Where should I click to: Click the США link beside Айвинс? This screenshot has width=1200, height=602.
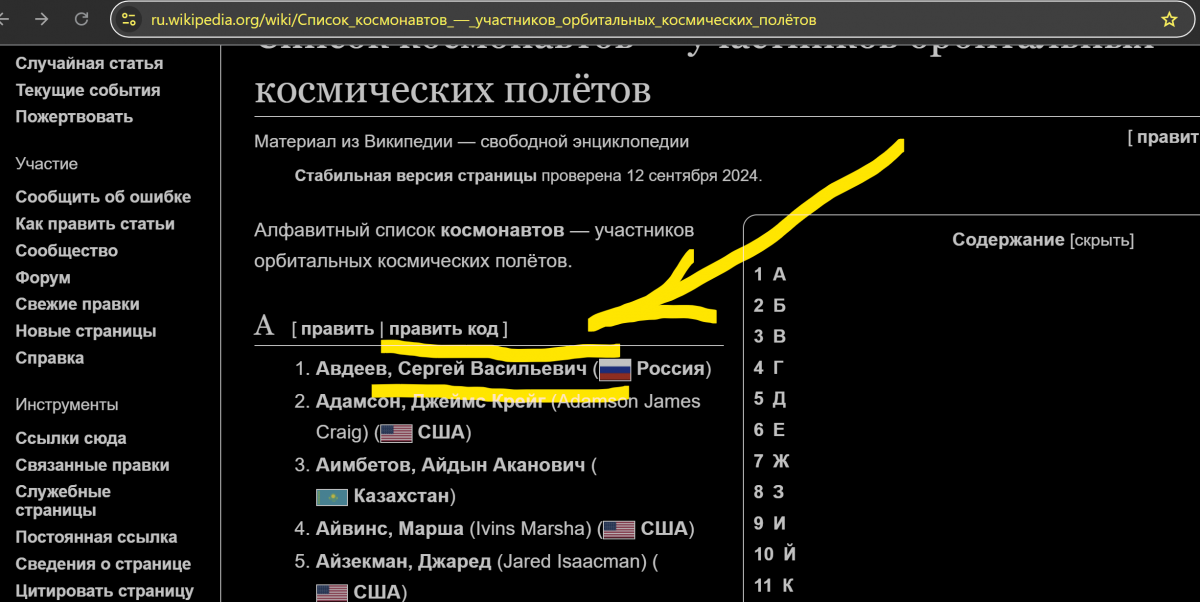(x=664, y=529)
